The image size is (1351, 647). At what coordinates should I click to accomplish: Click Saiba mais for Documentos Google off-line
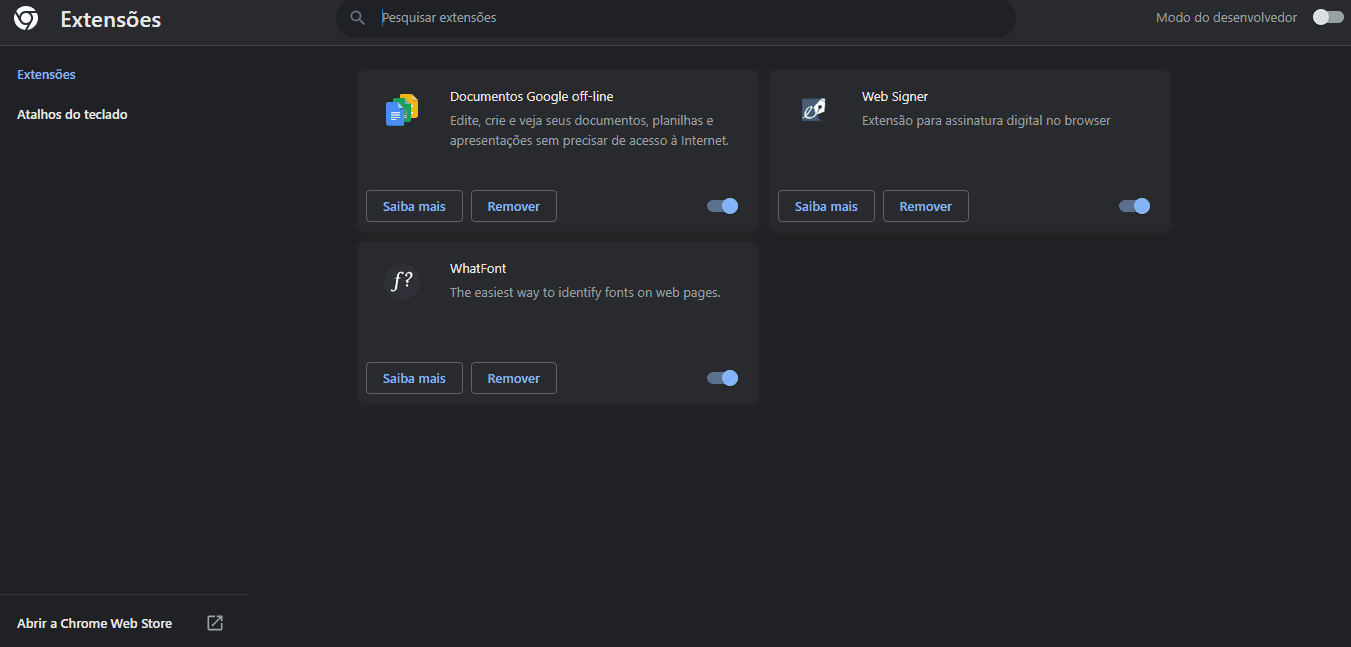(414, 206)
